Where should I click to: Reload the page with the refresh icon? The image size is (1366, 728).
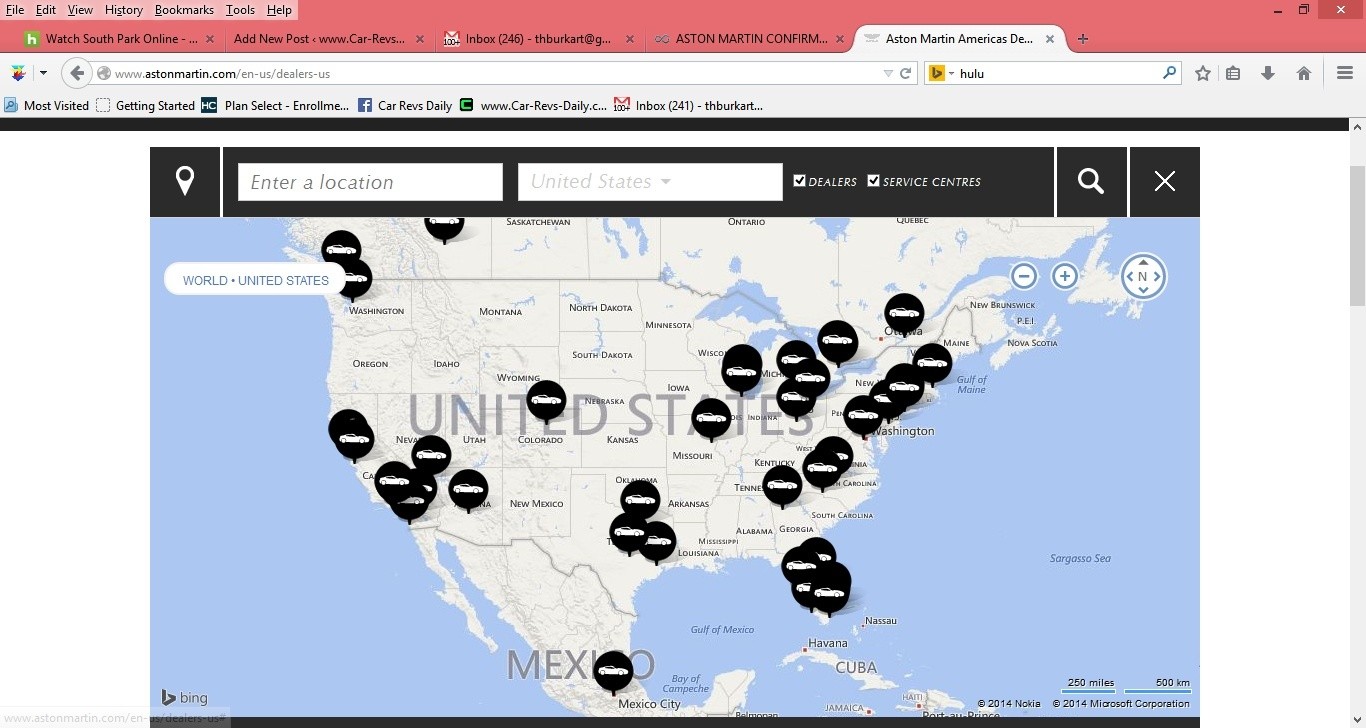pos(906,73)
